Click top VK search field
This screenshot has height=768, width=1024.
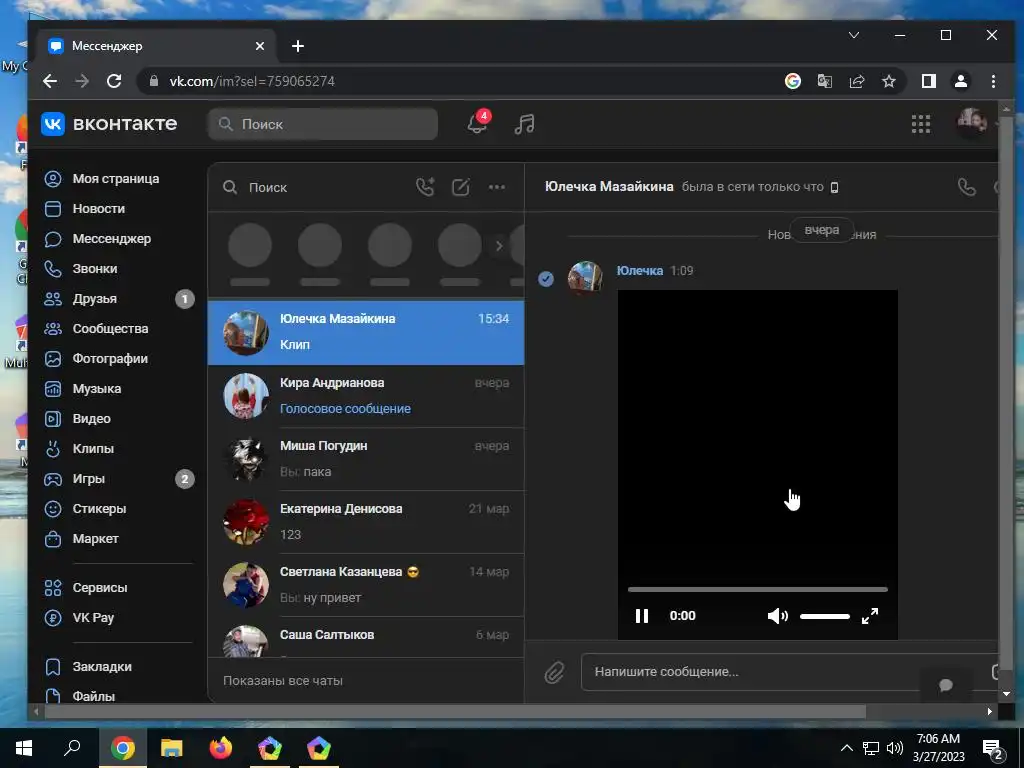(323, 124)
